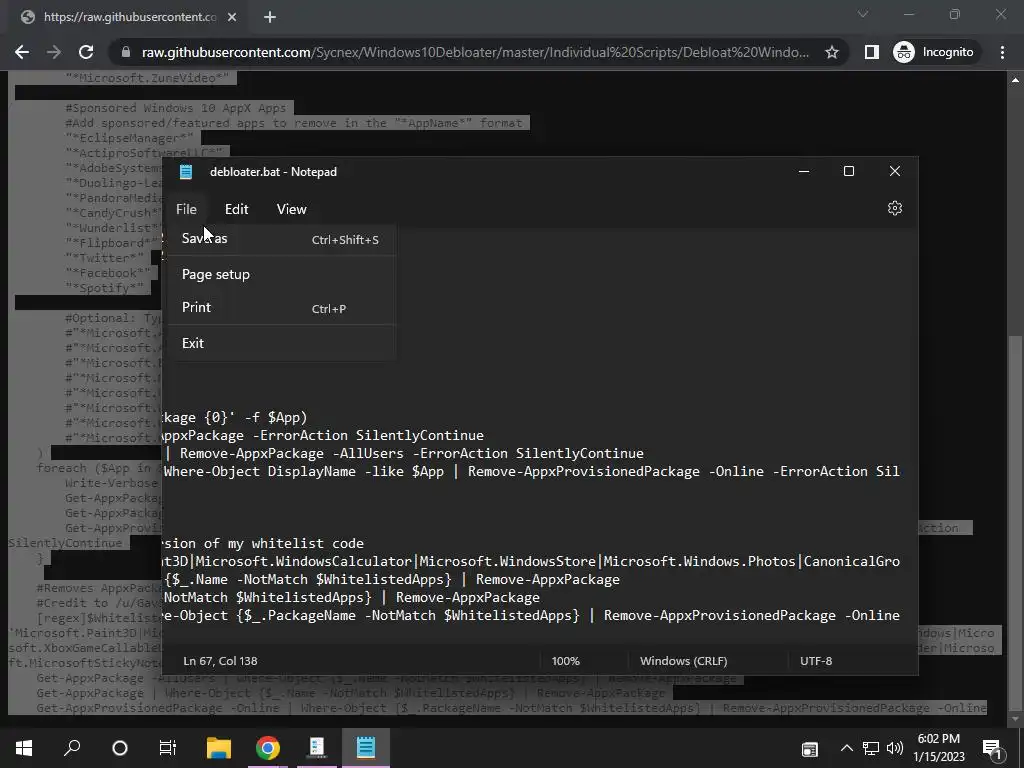This screenshot has width=1024, height=768.
Task: Click the 100% zoom status entry
Action: [566, 661]
